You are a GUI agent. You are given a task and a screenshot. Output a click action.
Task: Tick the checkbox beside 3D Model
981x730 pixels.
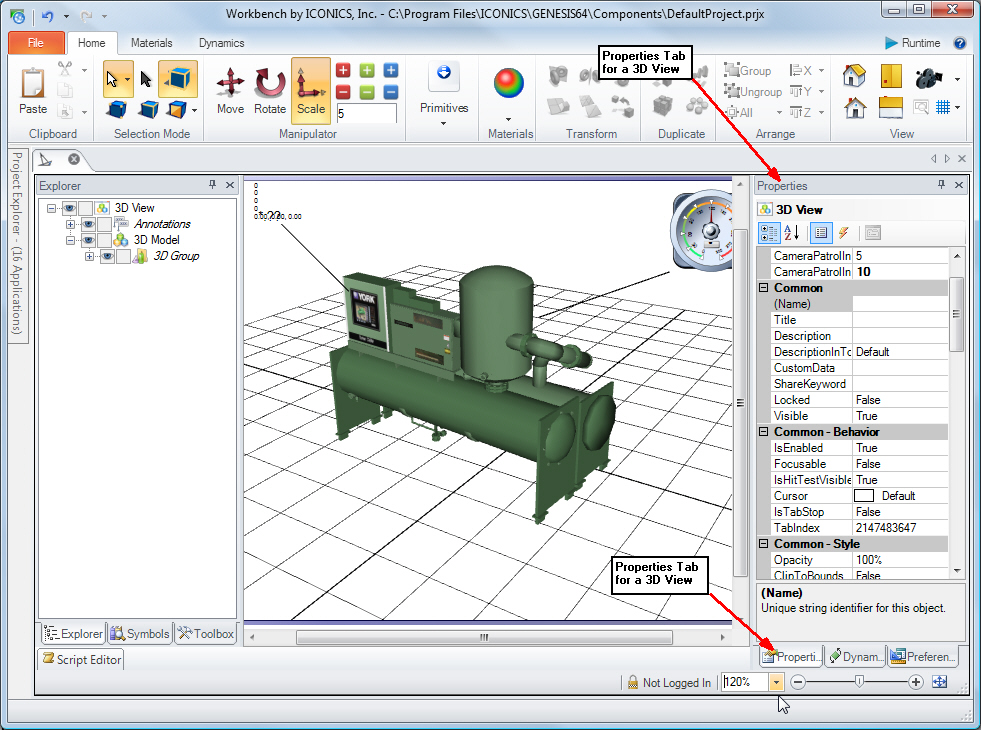pos(105,240)
